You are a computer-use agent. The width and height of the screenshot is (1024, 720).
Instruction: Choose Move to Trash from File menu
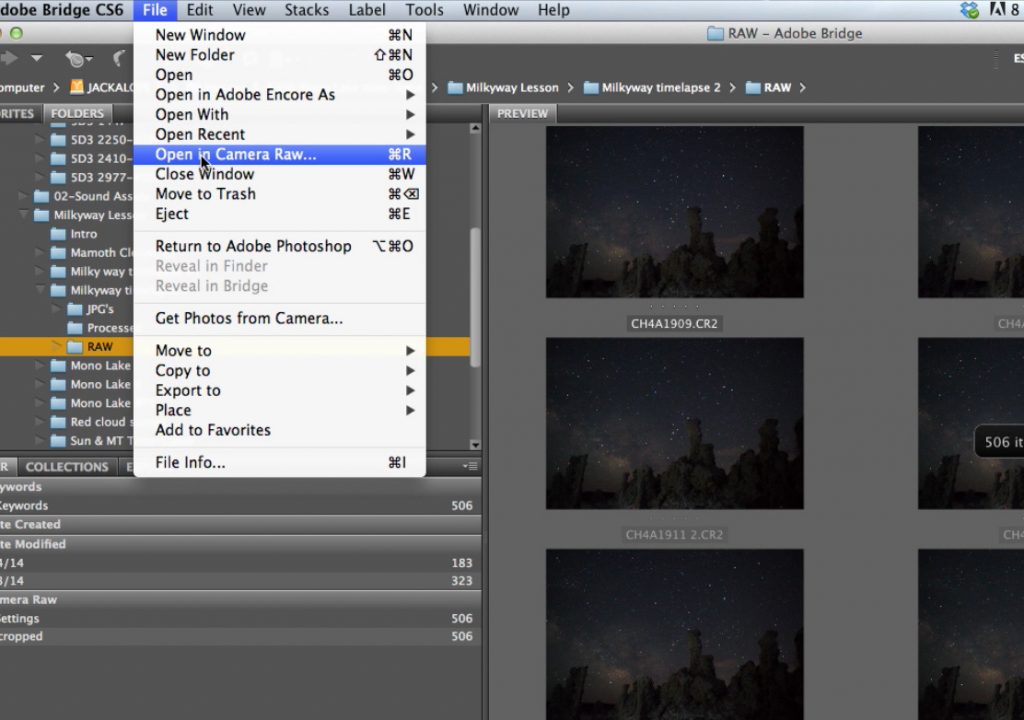280,194
